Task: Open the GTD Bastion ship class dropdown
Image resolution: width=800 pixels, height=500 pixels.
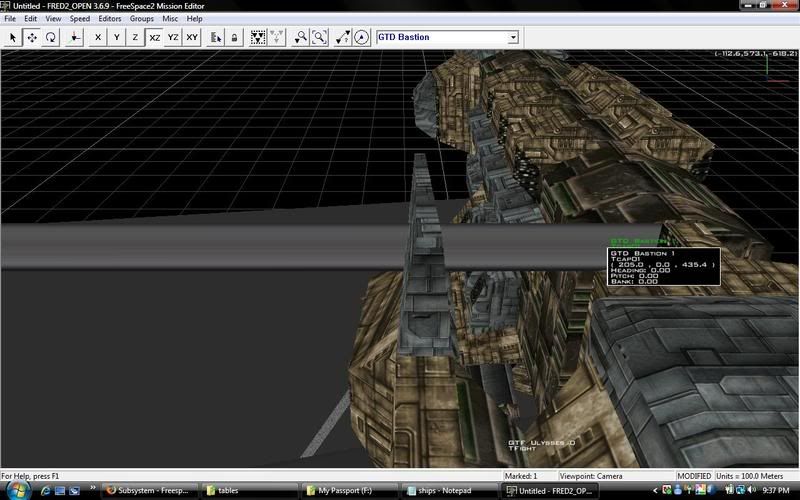Action: tap(513, 37)
